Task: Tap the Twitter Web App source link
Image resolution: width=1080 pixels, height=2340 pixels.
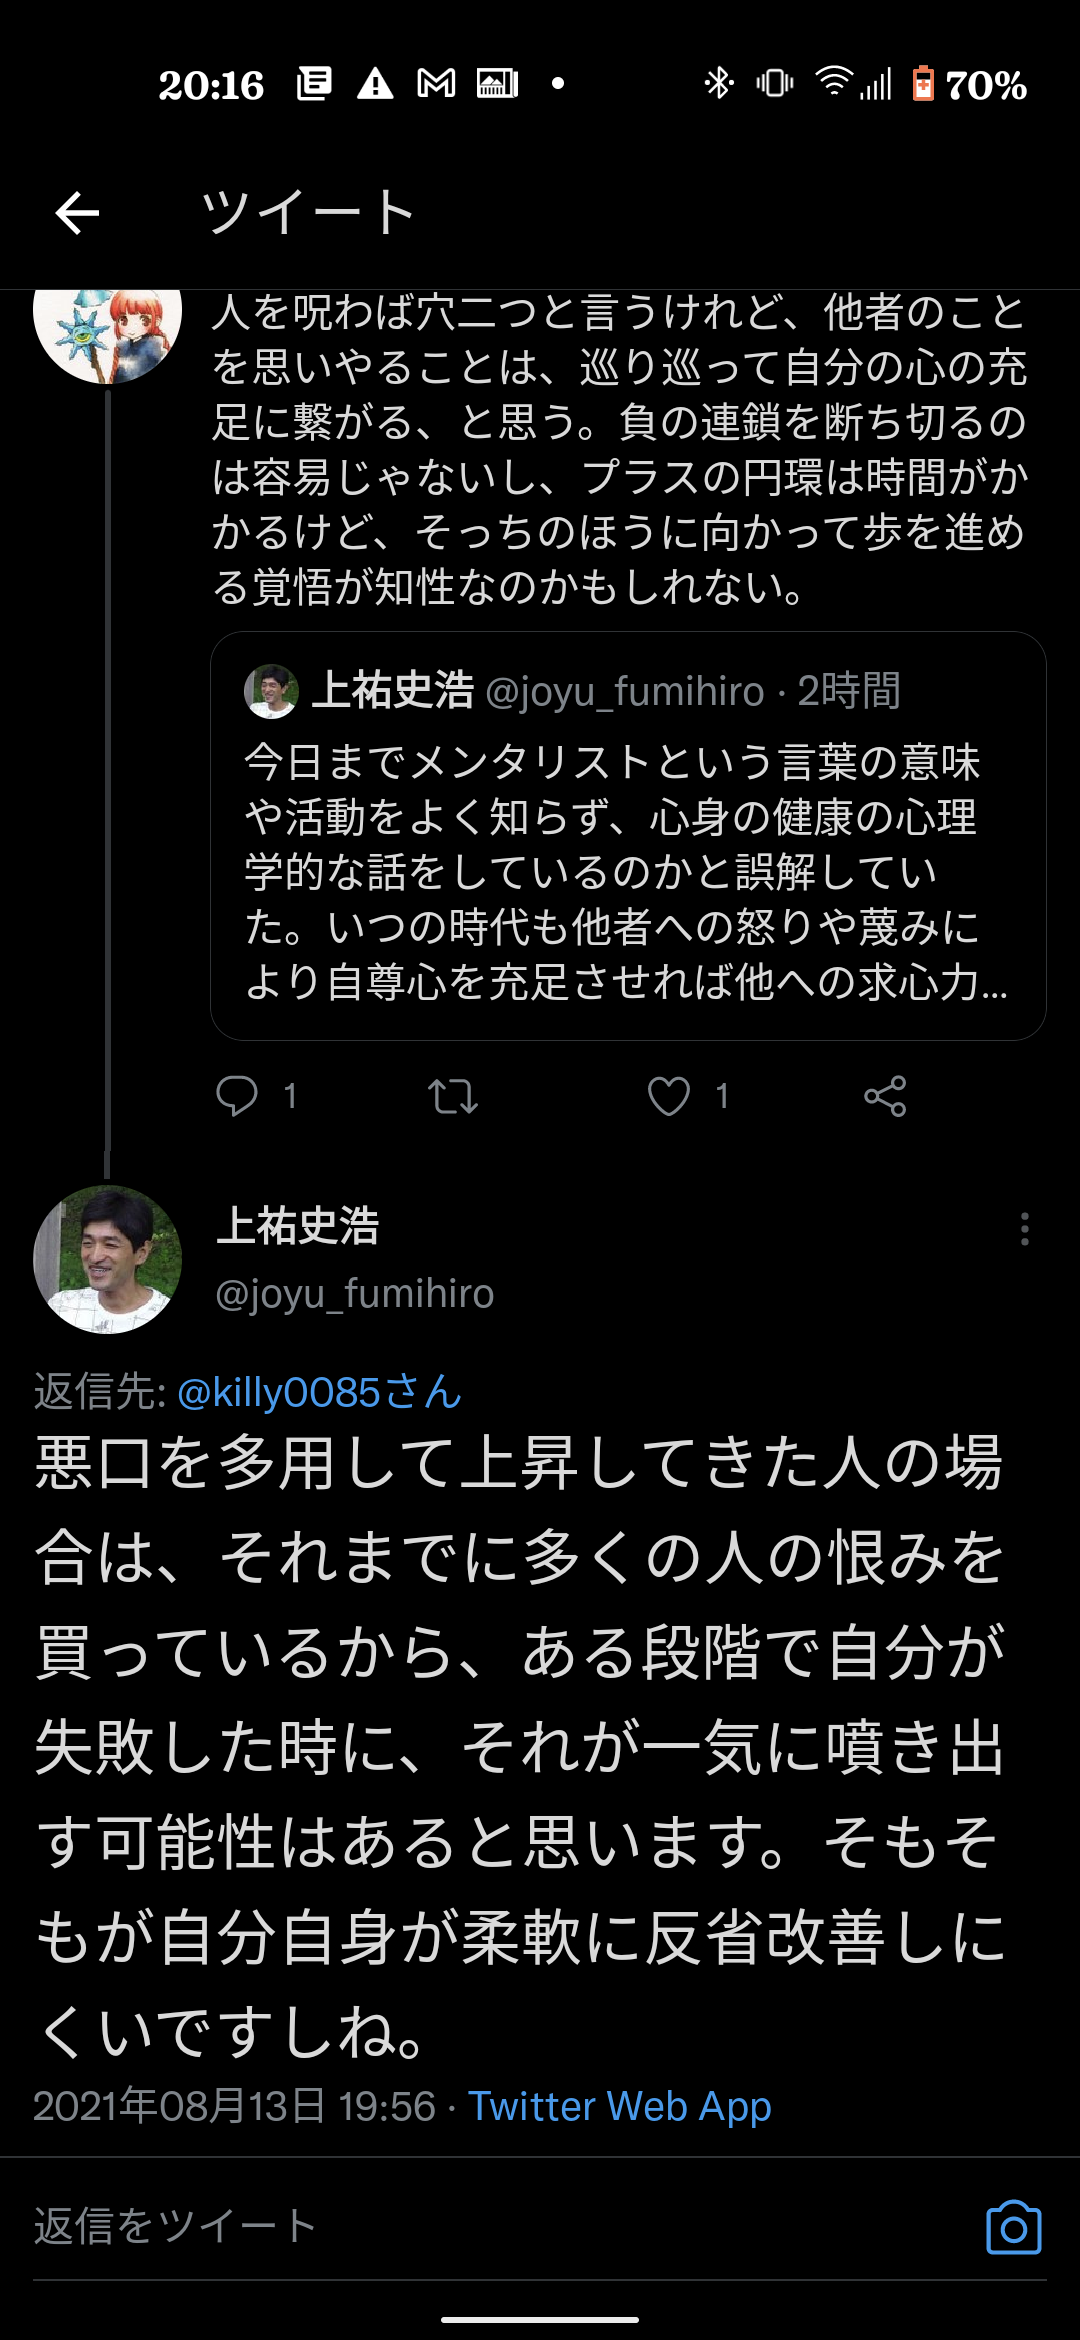Action: pos(620,2106)
